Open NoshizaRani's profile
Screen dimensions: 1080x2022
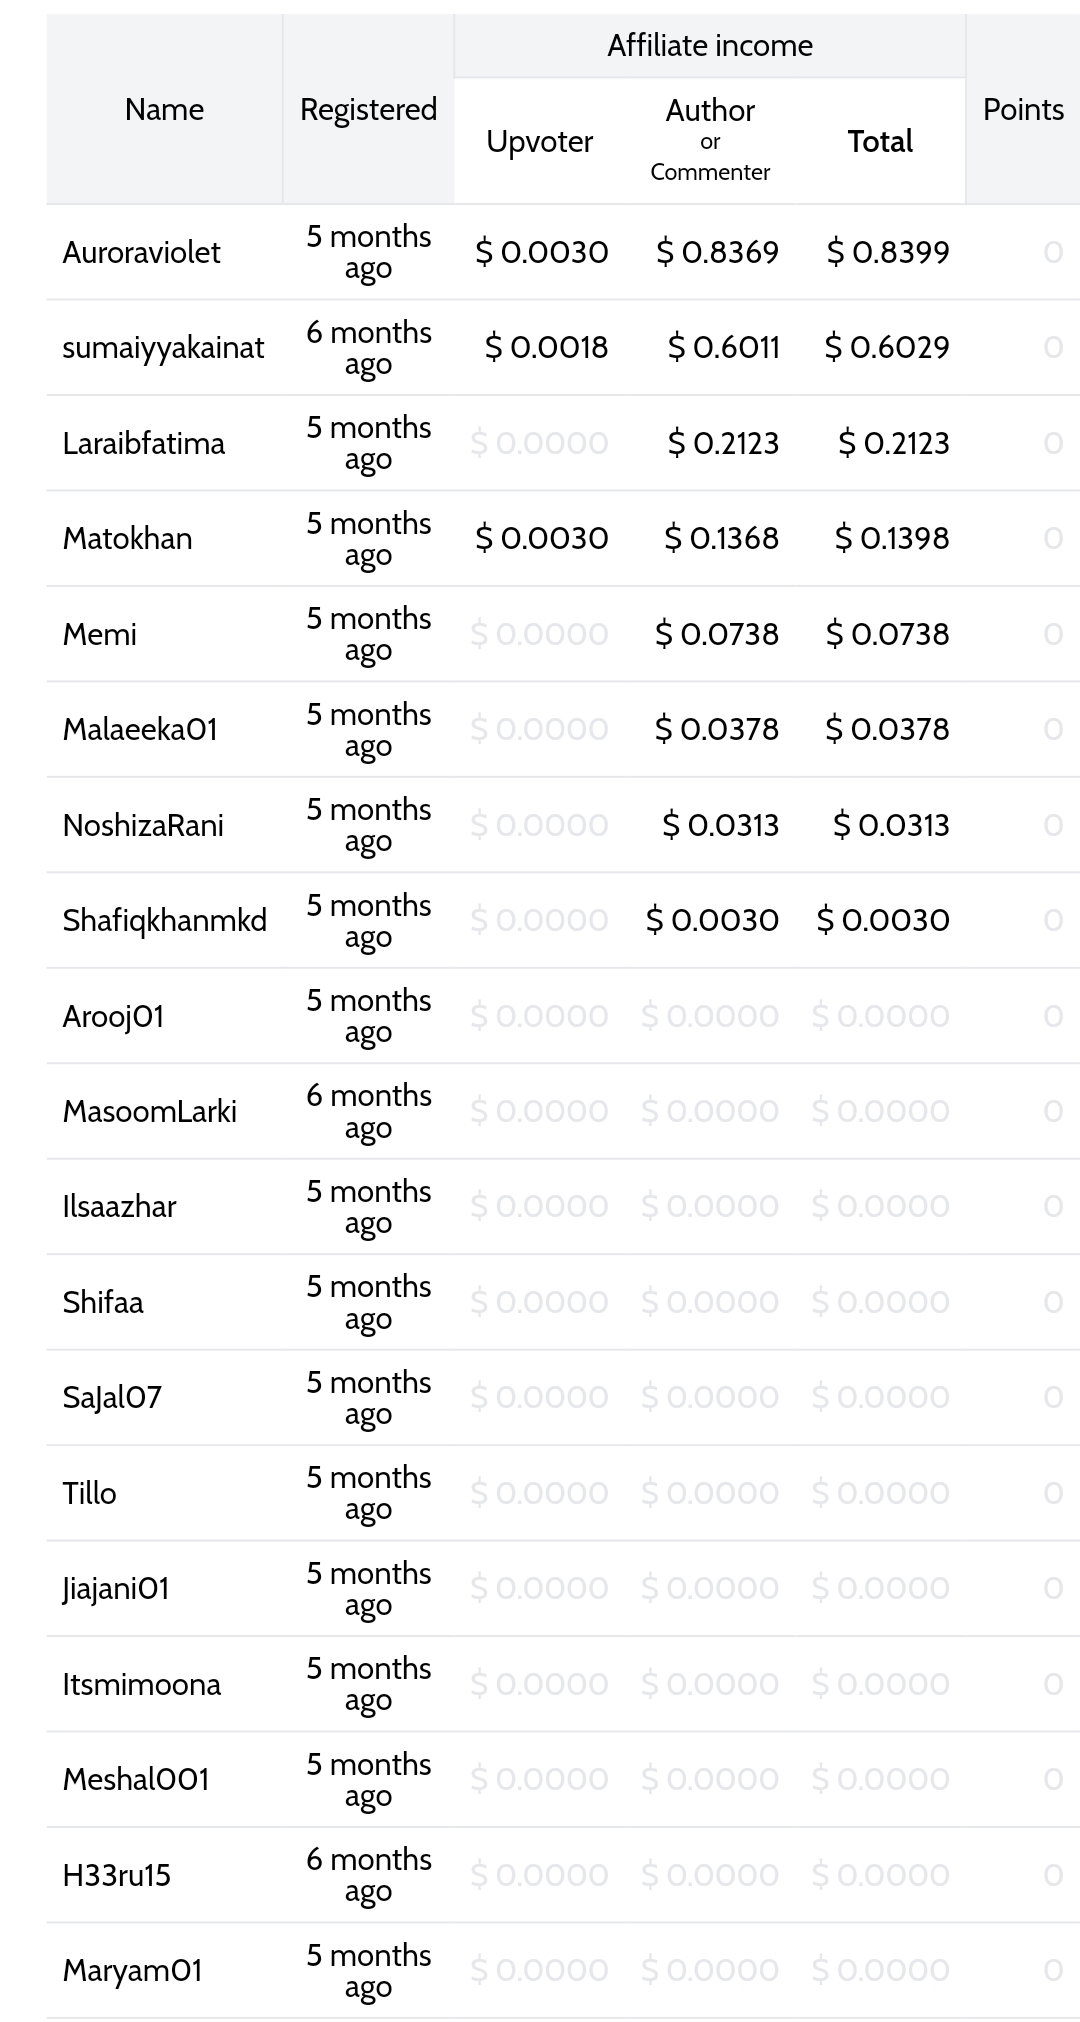tap(143, 825)
